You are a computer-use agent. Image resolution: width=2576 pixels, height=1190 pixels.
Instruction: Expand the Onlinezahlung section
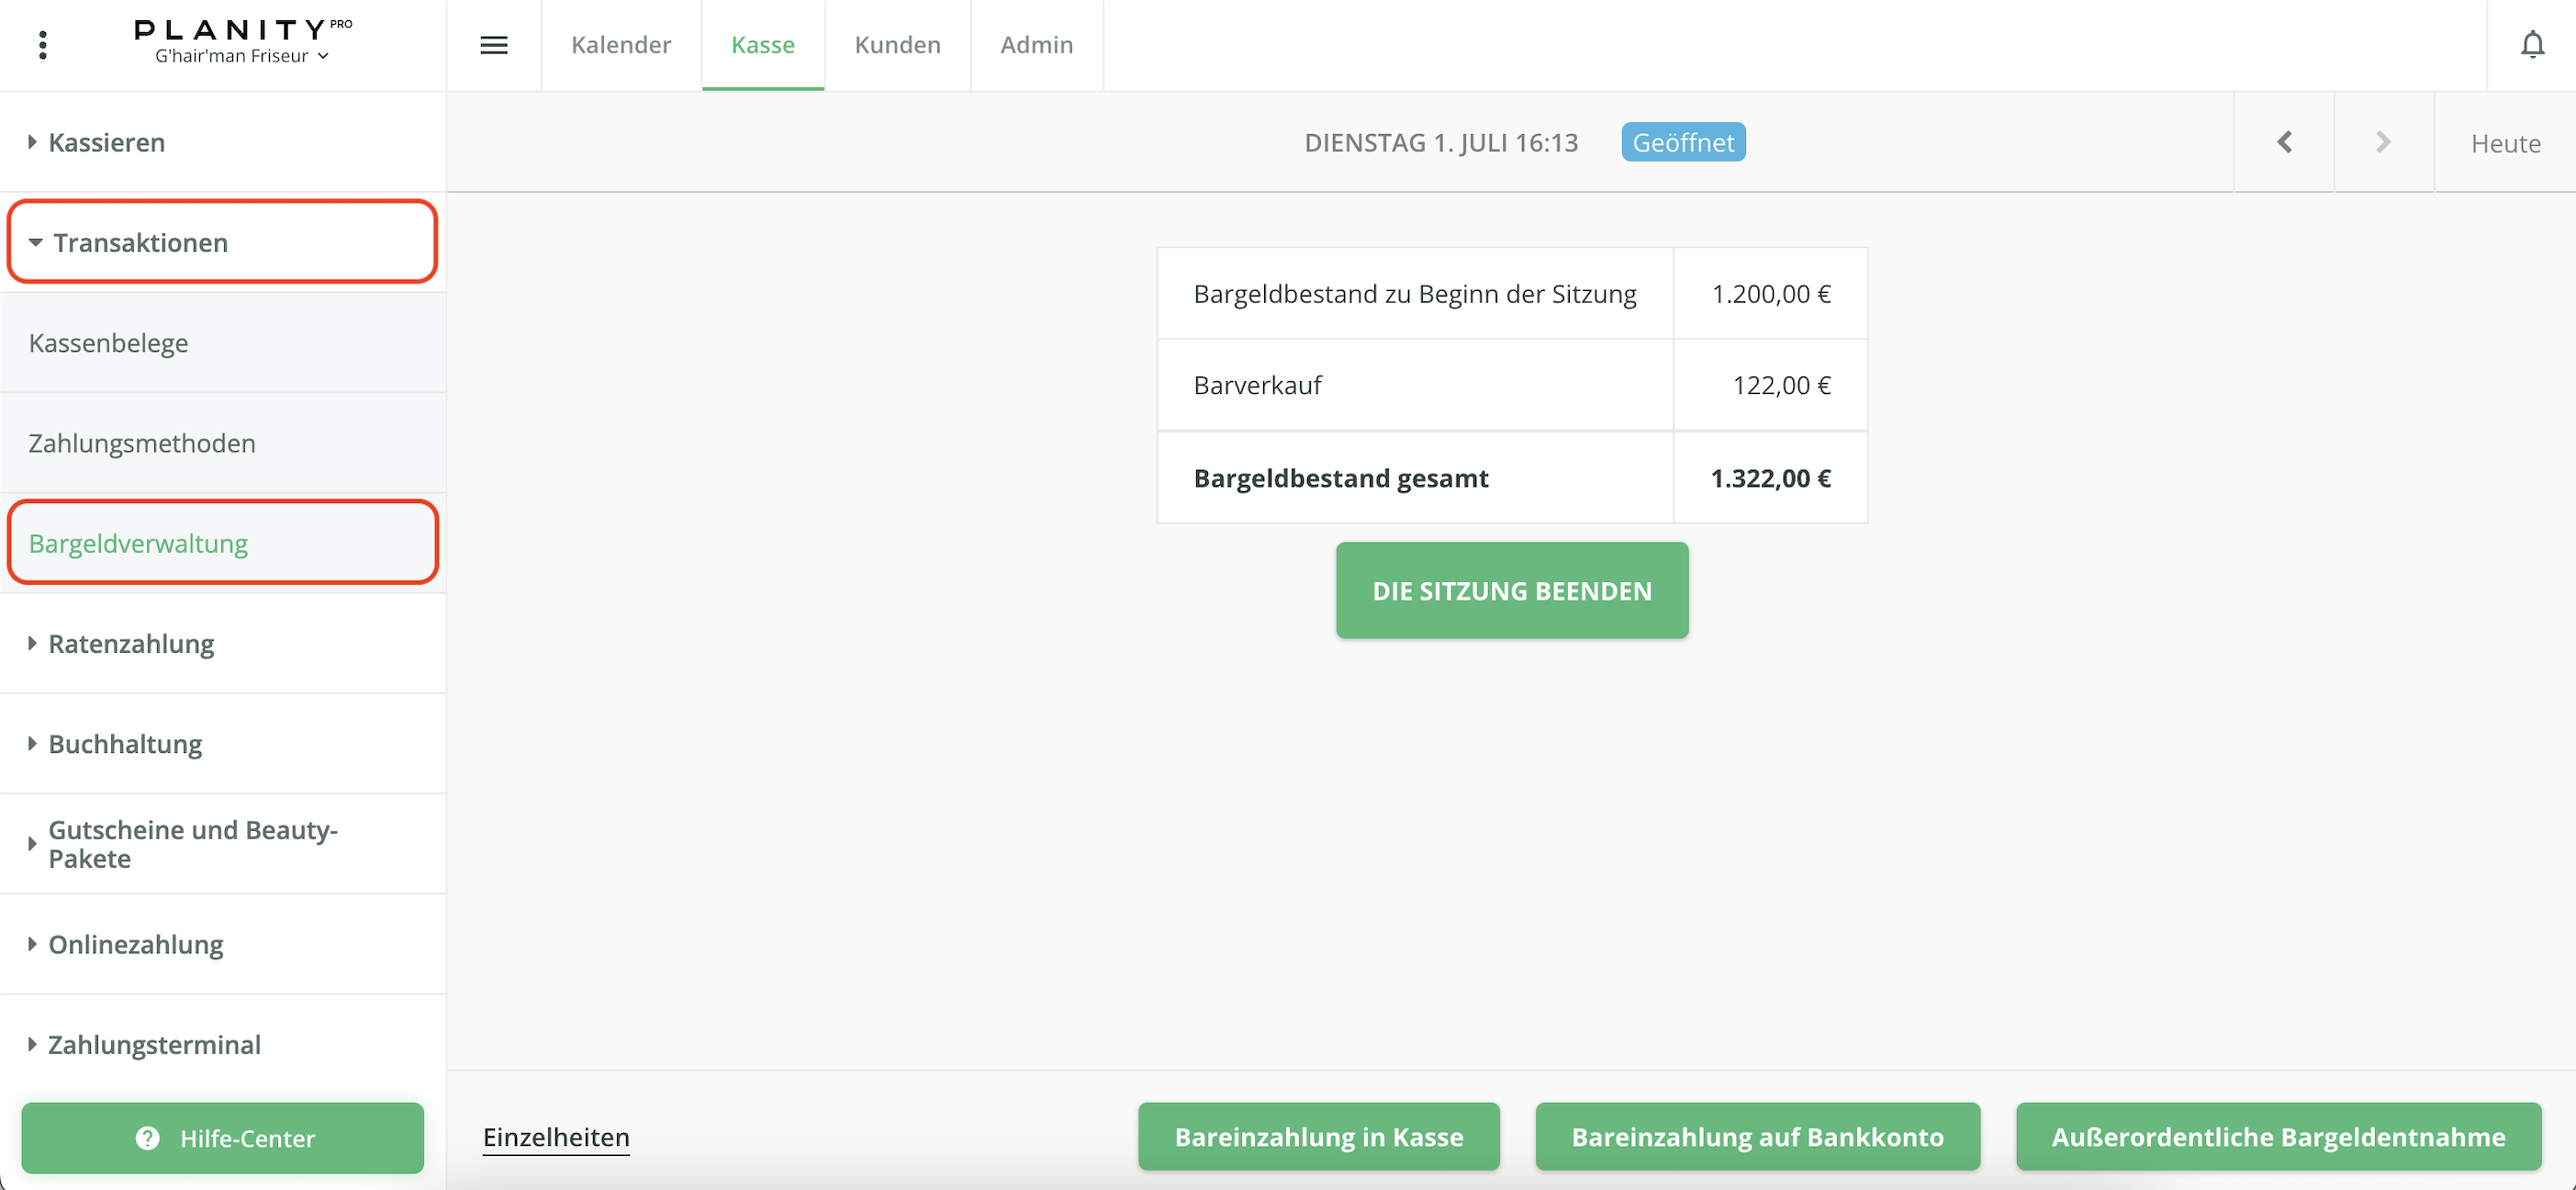[135, 944]
